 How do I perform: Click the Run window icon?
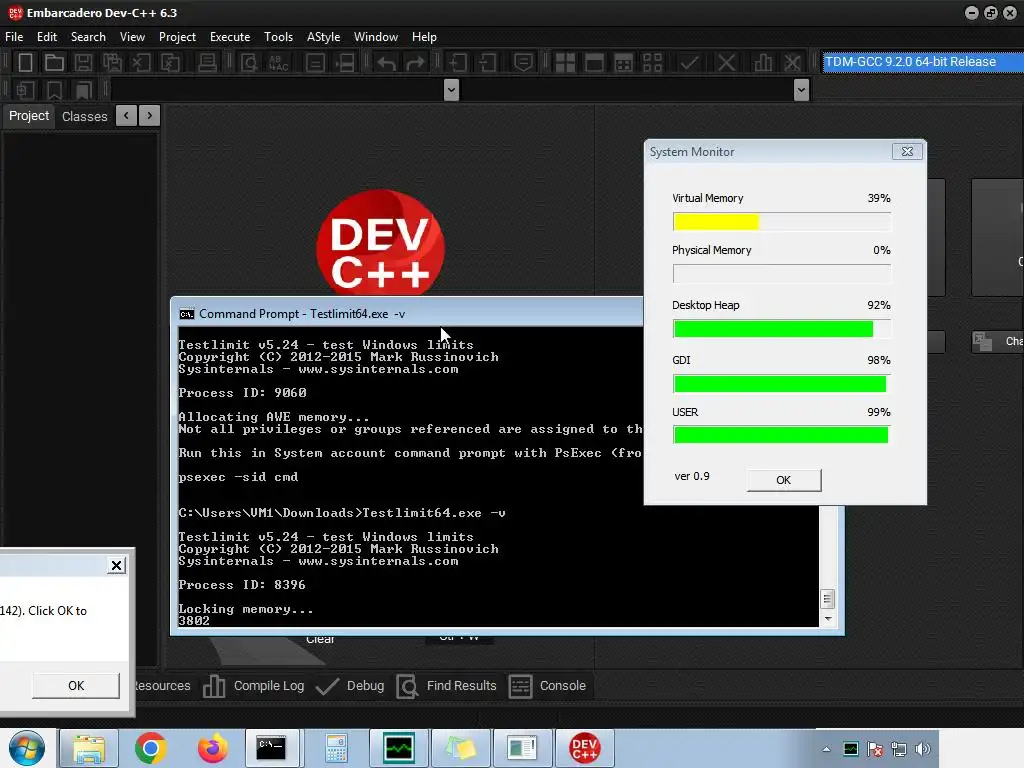pos(594,63)
